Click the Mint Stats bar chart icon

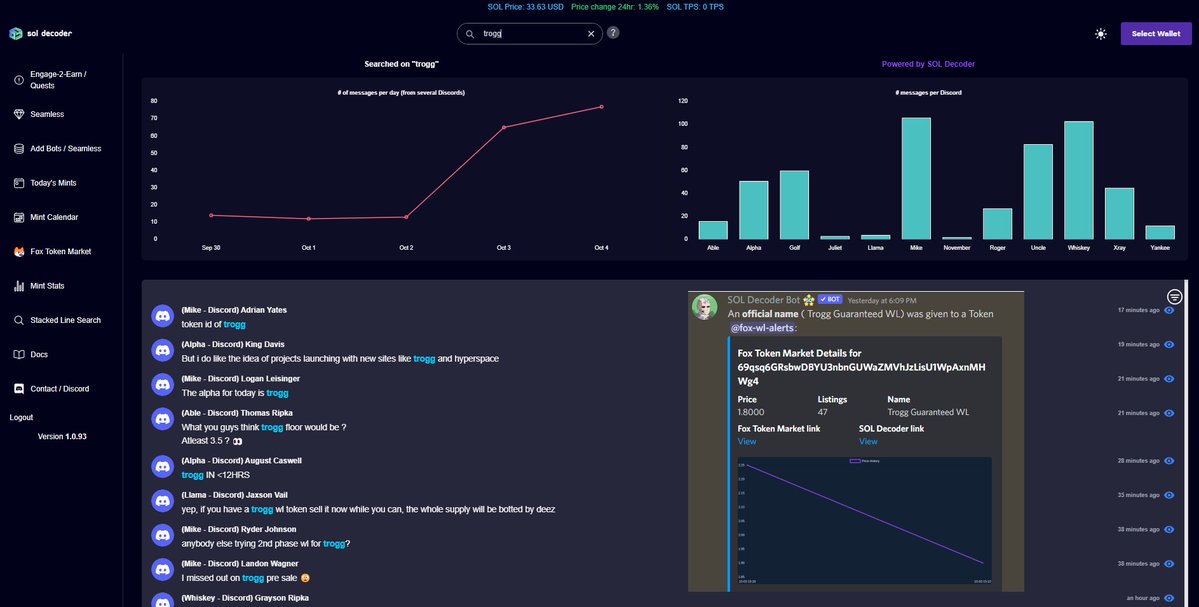[x=19, y=286]
